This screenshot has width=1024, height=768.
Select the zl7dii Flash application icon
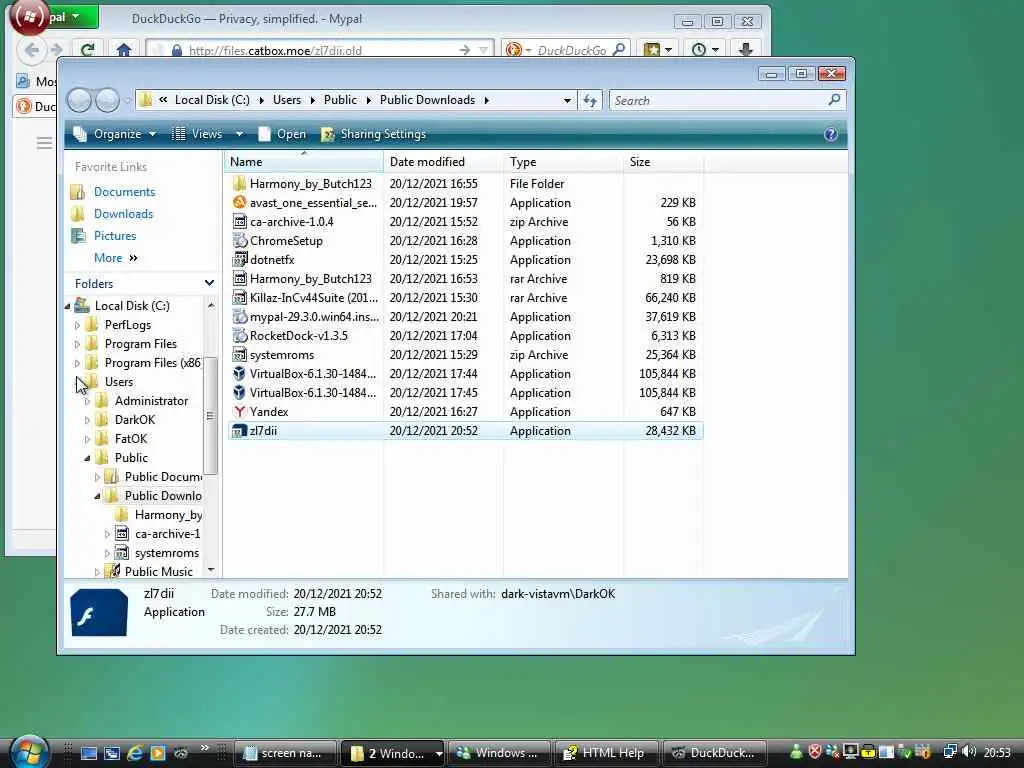[240, 431]
